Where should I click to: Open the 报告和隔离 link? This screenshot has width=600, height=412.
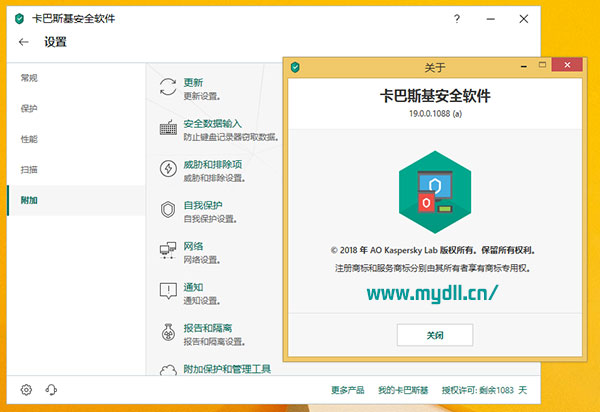208,328
